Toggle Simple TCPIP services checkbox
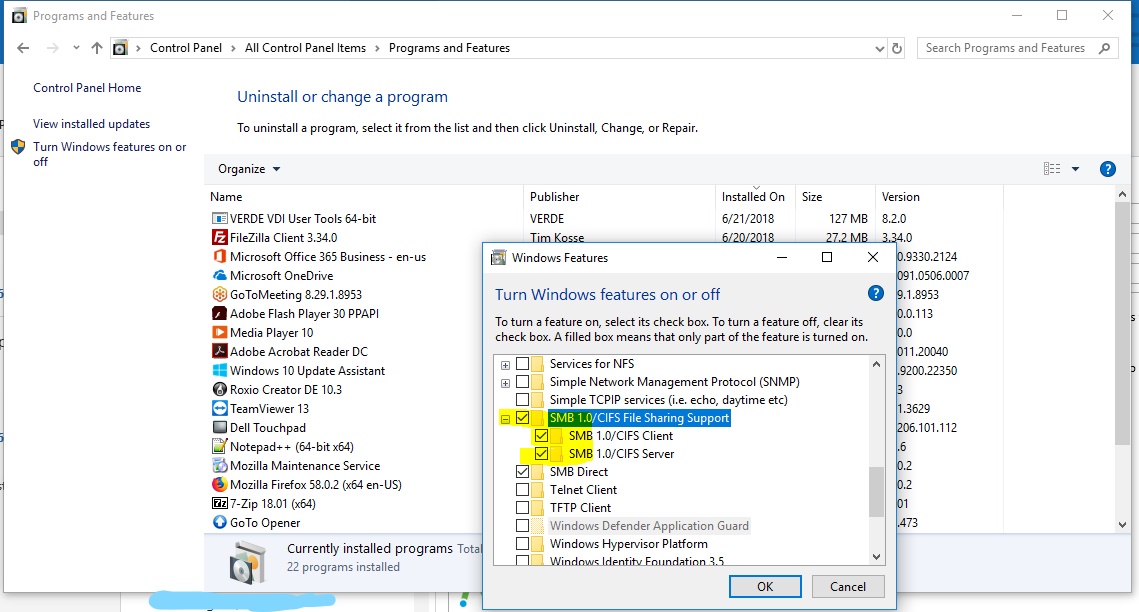 click(522, 399)
